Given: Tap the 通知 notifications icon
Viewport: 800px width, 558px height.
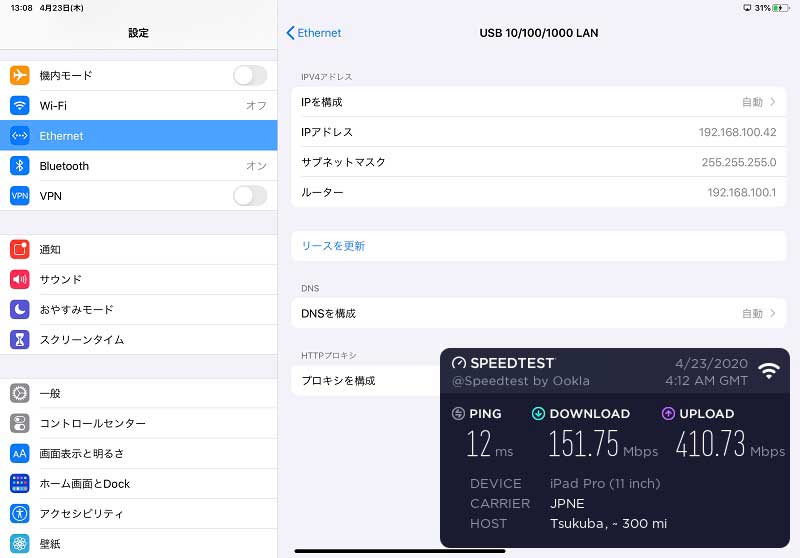Looking at the screenshot, I should pos(19,249).
